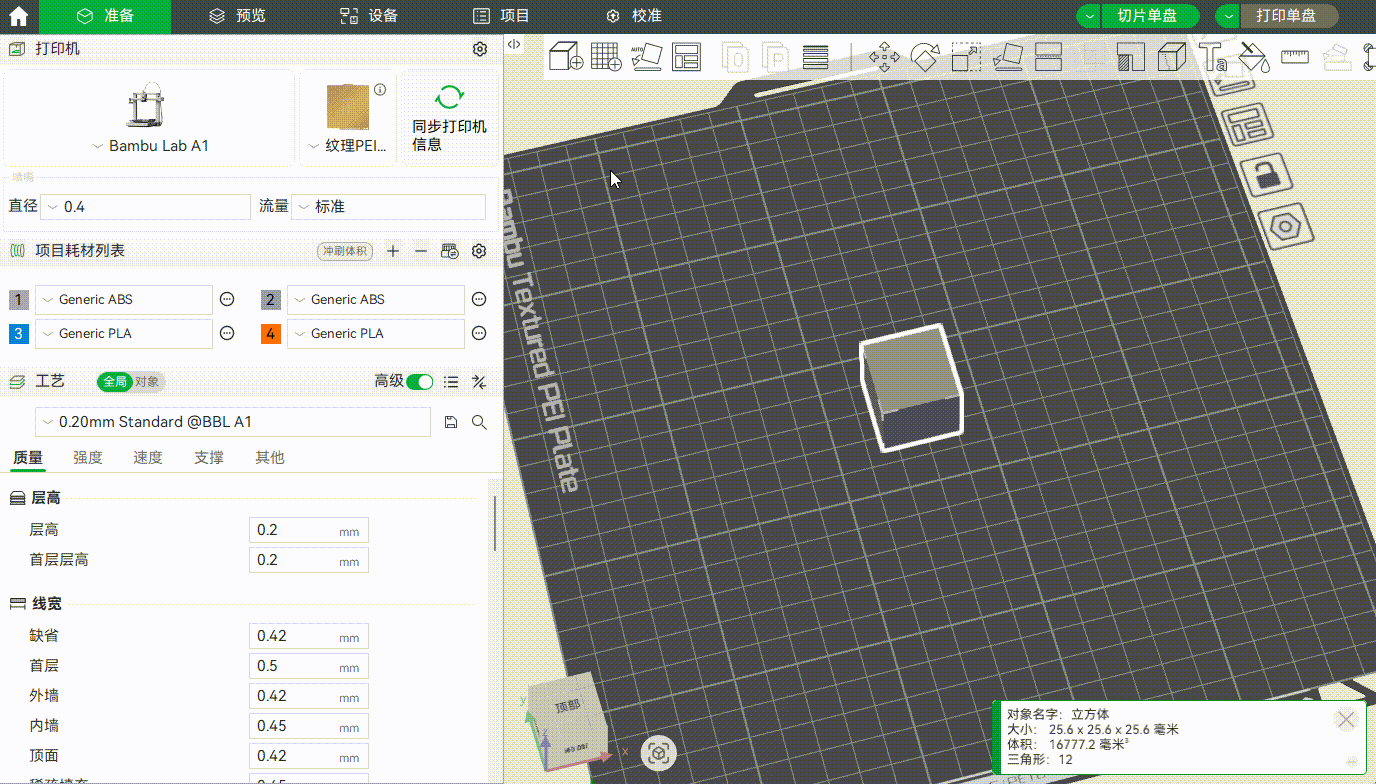The width and height of the screenshot is (1376, 784).
Task: Open more options for filament 1
Action: tap(227, 300)
